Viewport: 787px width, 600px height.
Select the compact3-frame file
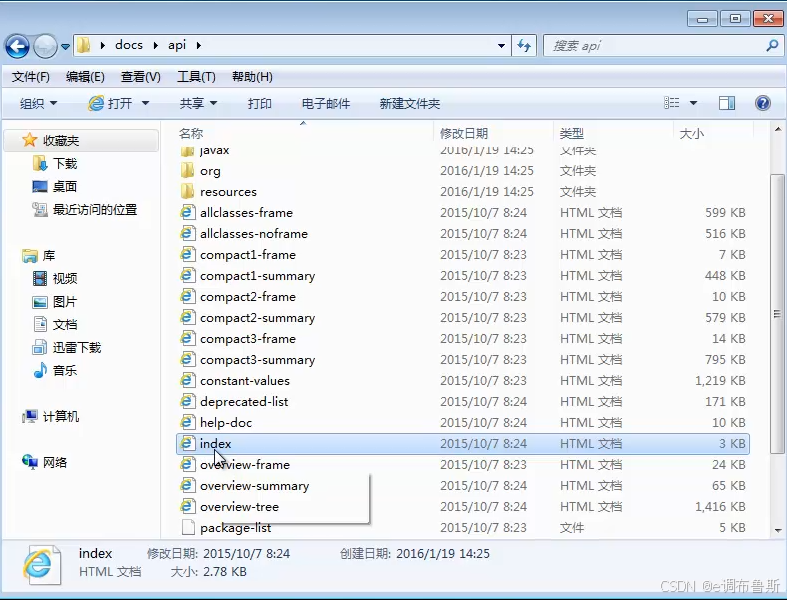(x=463, y=339)
